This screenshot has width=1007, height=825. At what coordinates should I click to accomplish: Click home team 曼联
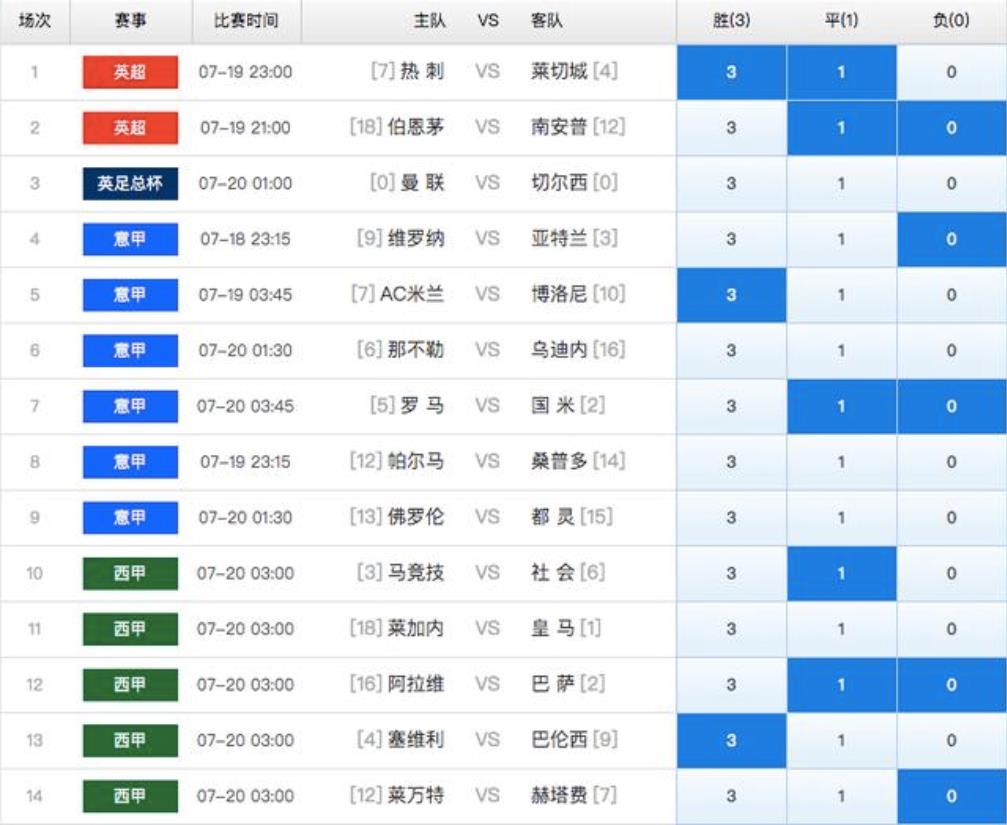[x=422, y=182]
